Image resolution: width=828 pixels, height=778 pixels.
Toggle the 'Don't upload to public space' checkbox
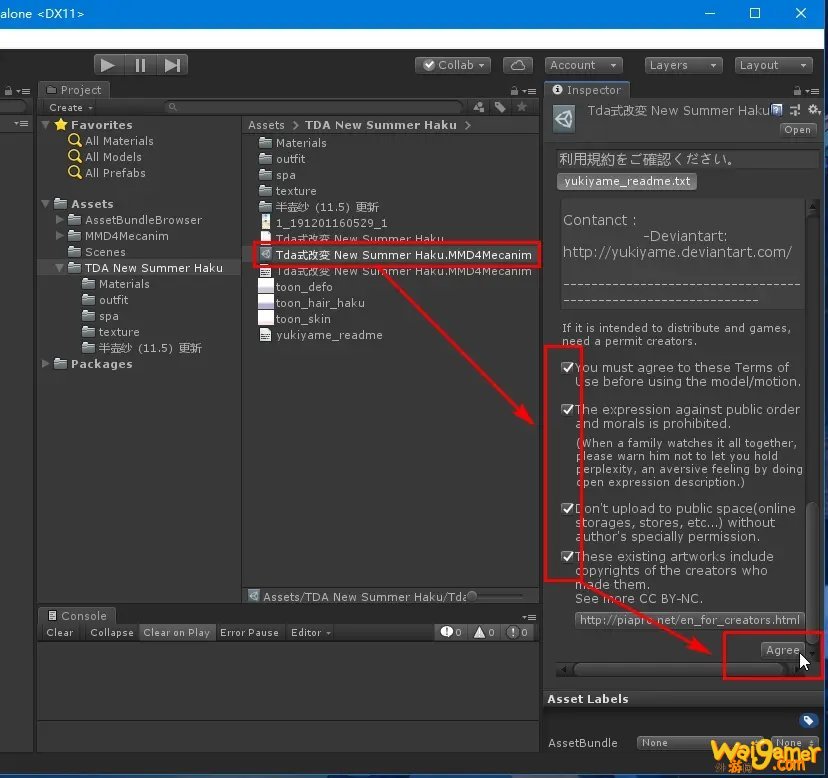(x=568, y=508)
